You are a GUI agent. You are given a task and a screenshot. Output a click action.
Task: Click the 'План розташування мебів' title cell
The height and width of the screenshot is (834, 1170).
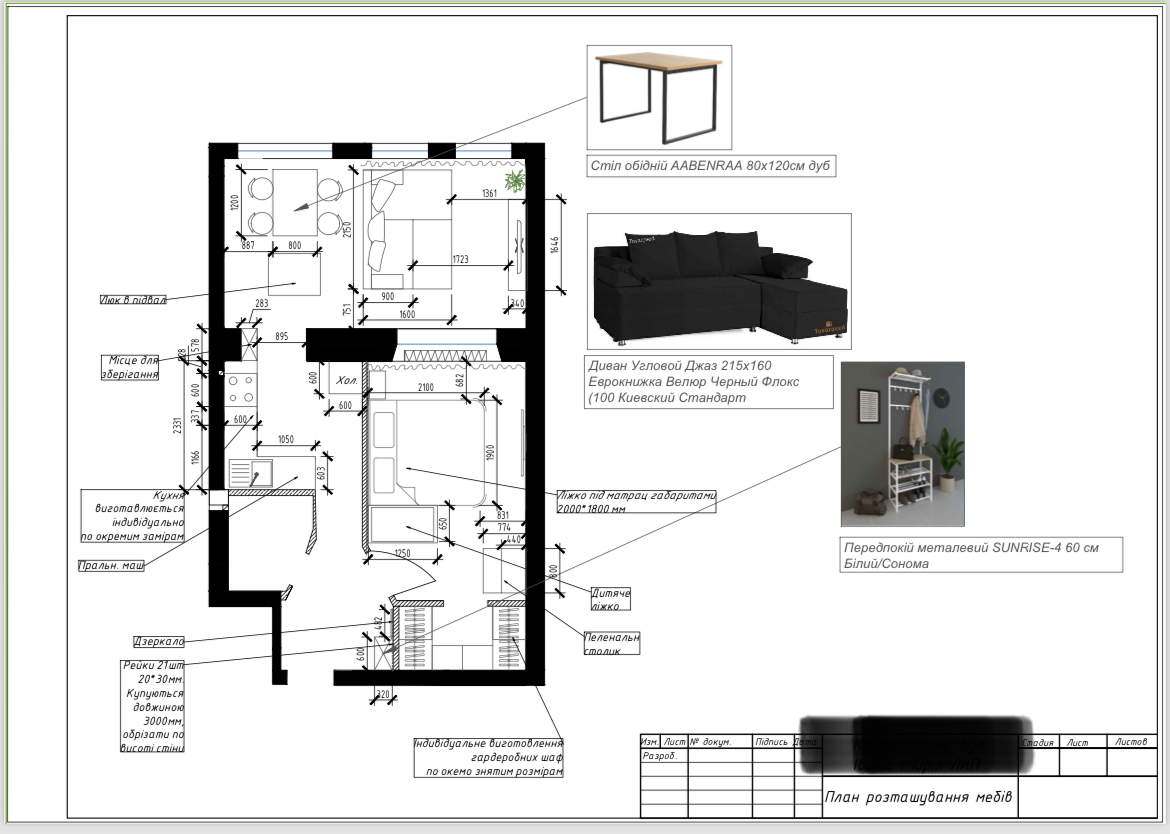click(919, 797)
